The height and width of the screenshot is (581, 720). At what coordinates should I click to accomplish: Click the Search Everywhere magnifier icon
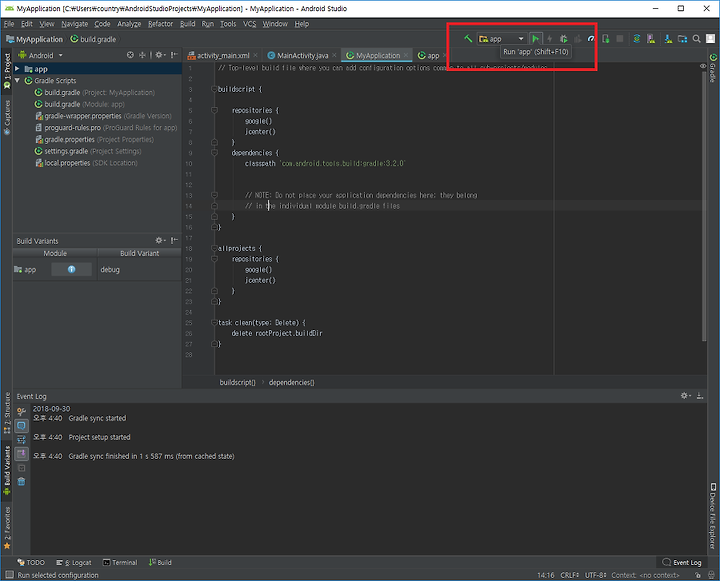point(697,39)
